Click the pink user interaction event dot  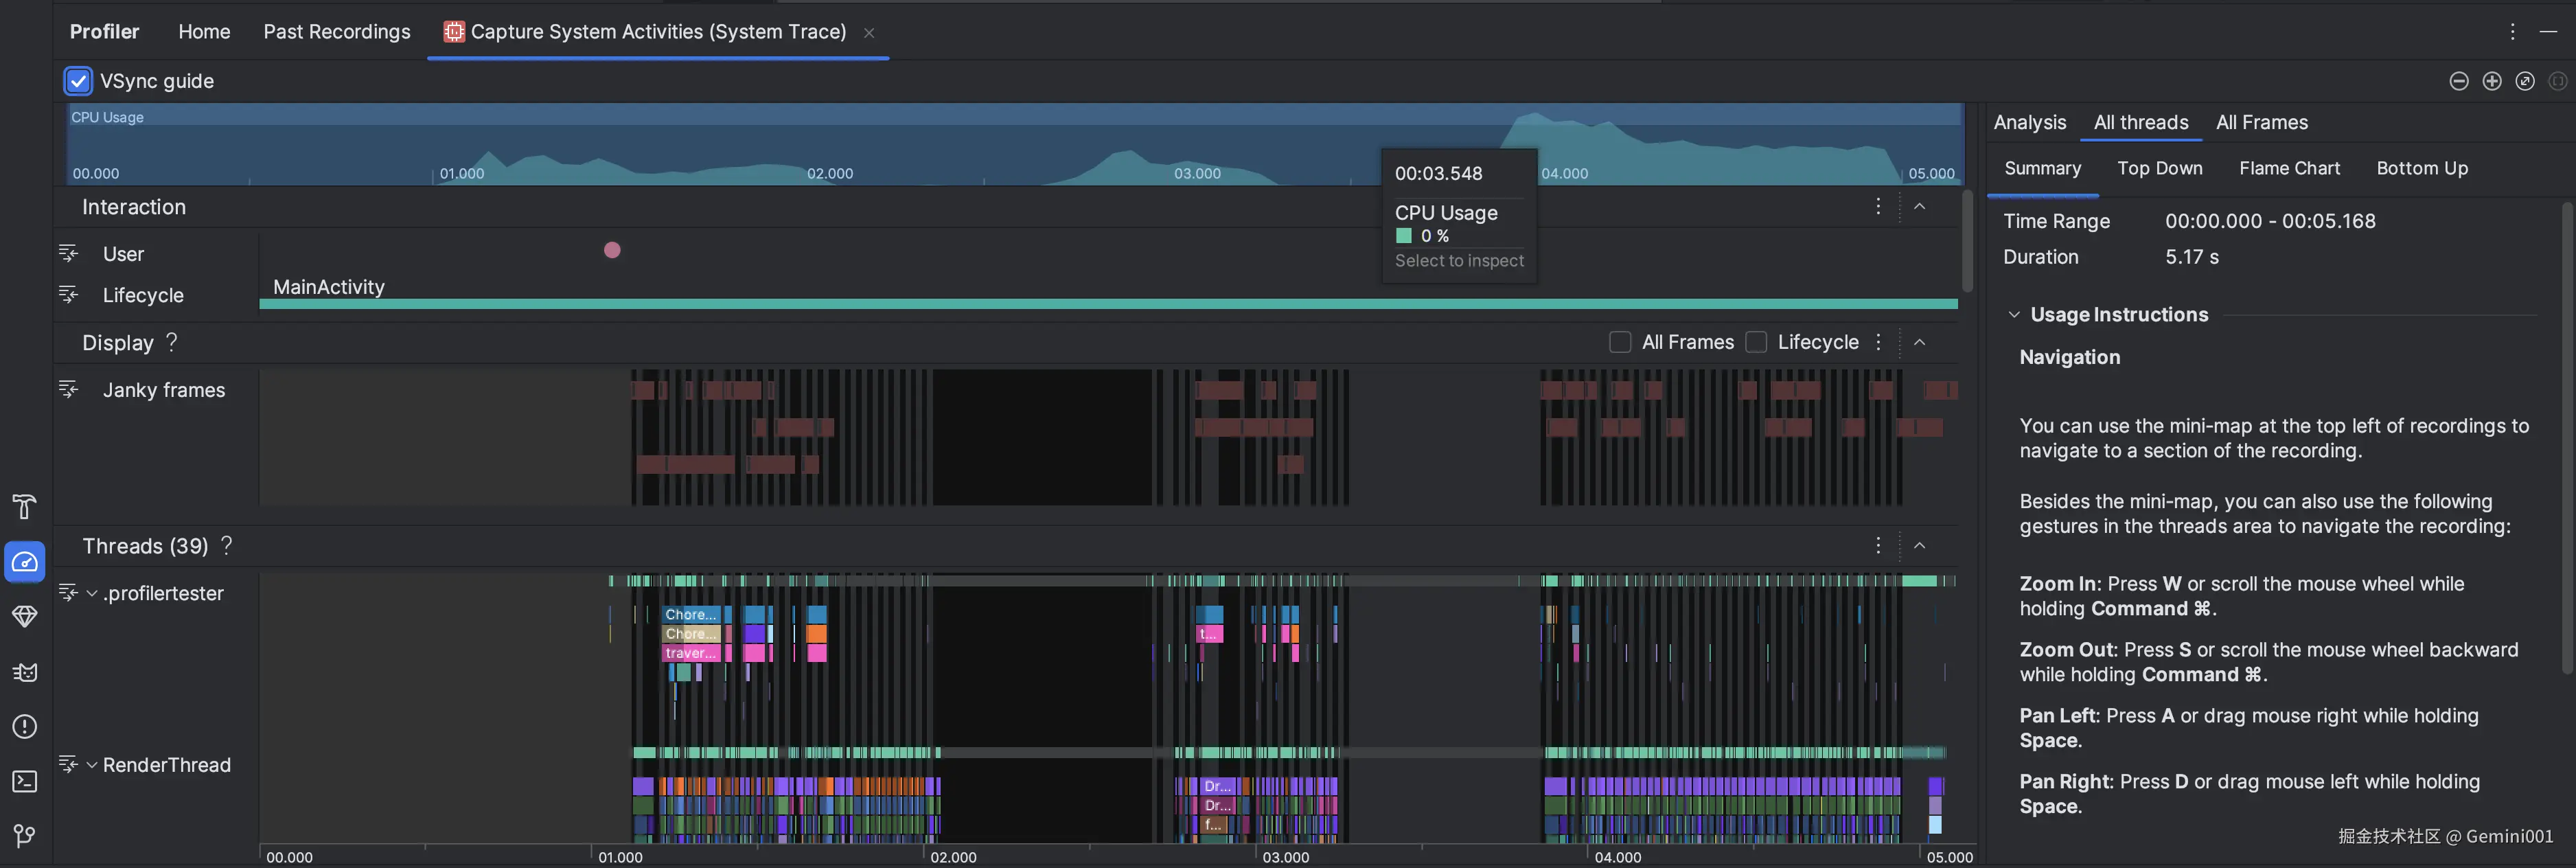(612, 250)
